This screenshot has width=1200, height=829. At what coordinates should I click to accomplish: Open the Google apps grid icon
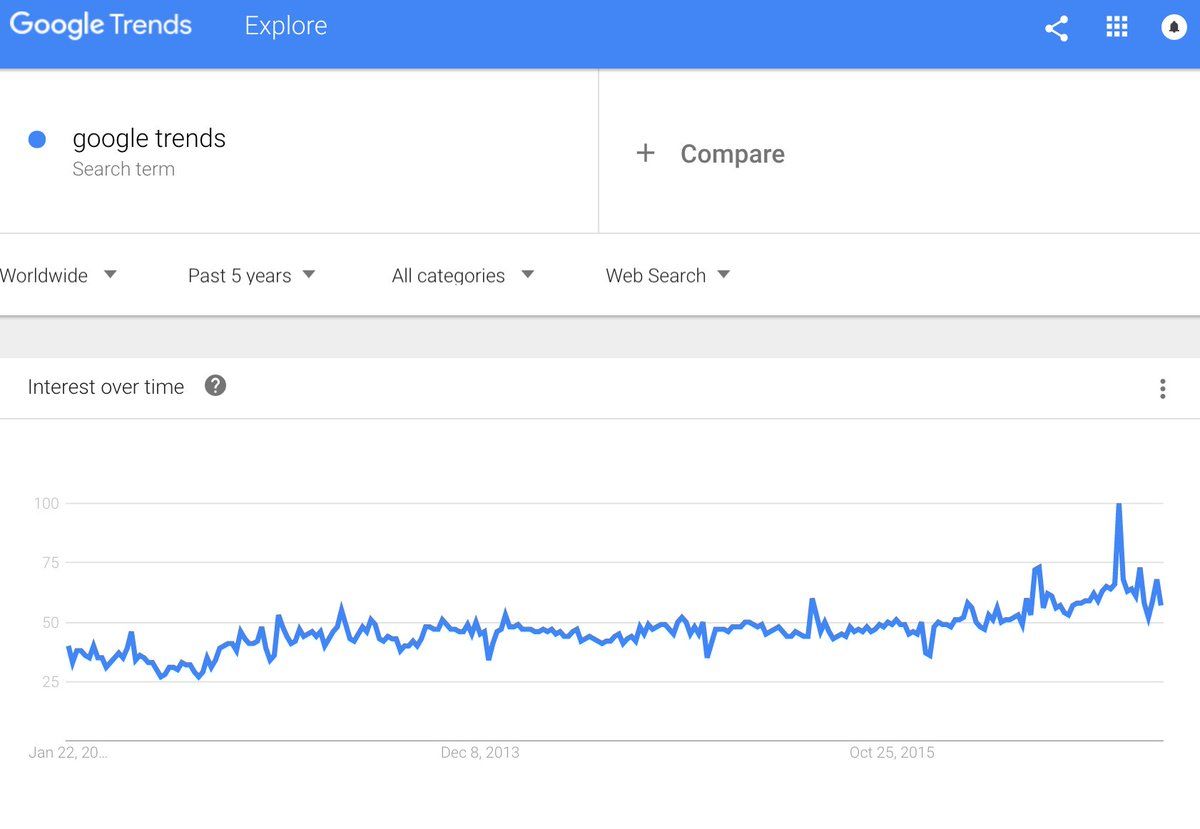(1116, 27)
